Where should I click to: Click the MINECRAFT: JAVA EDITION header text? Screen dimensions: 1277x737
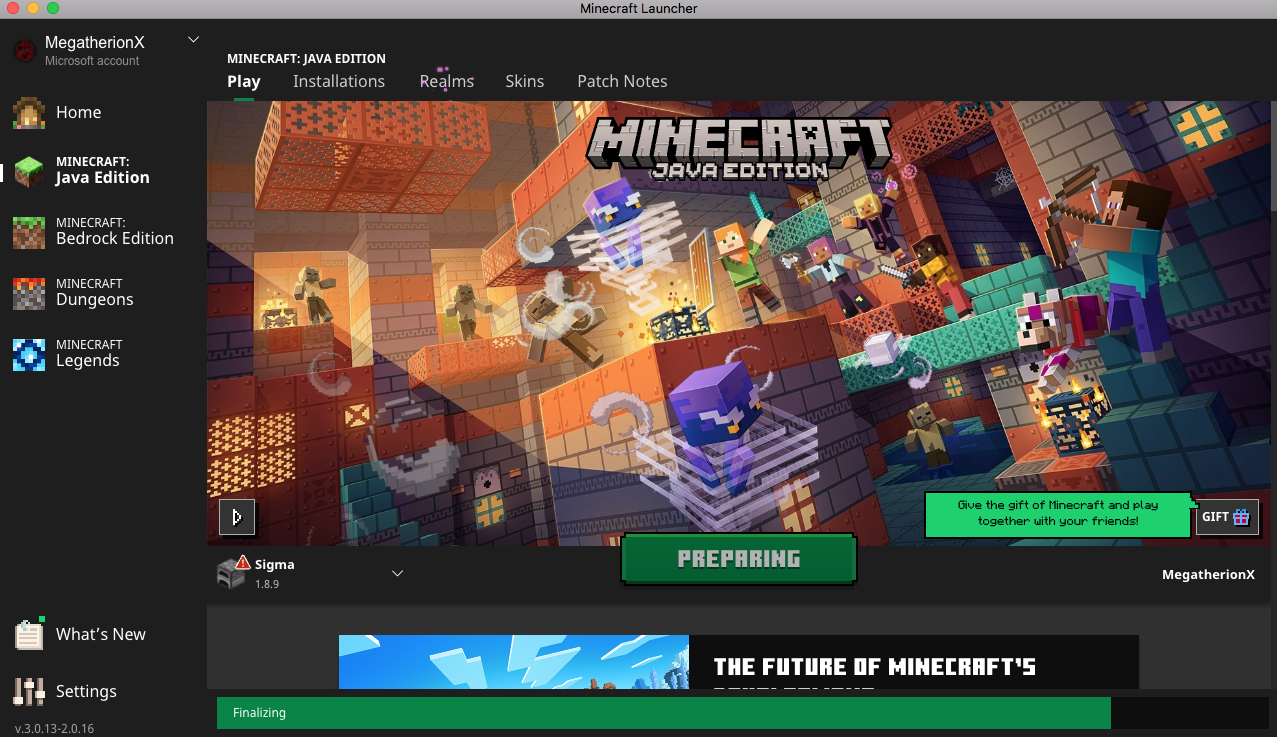click(306, 59)
